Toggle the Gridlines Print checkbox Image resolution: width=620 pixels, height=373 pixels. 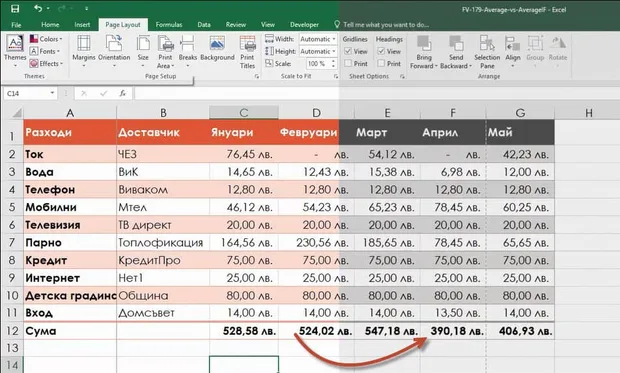tap(348, 63)
